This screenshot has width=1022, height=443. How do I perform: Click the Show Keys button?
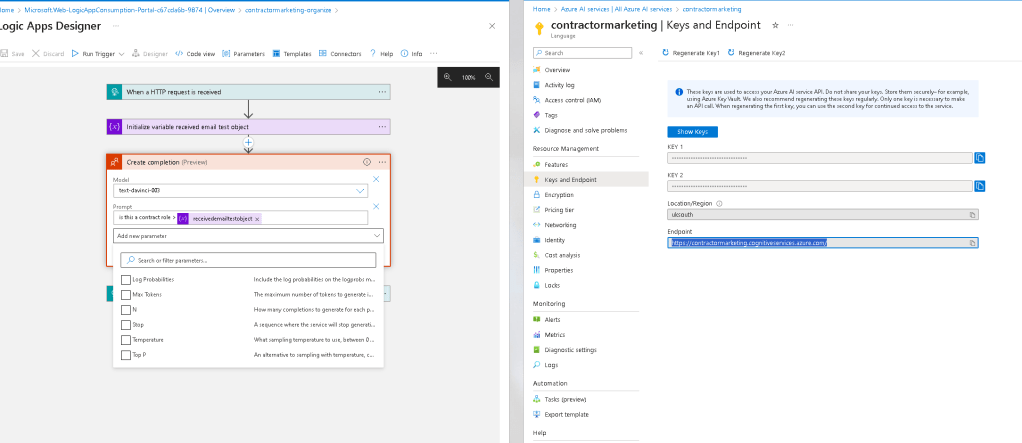click(x=692, y=132)
